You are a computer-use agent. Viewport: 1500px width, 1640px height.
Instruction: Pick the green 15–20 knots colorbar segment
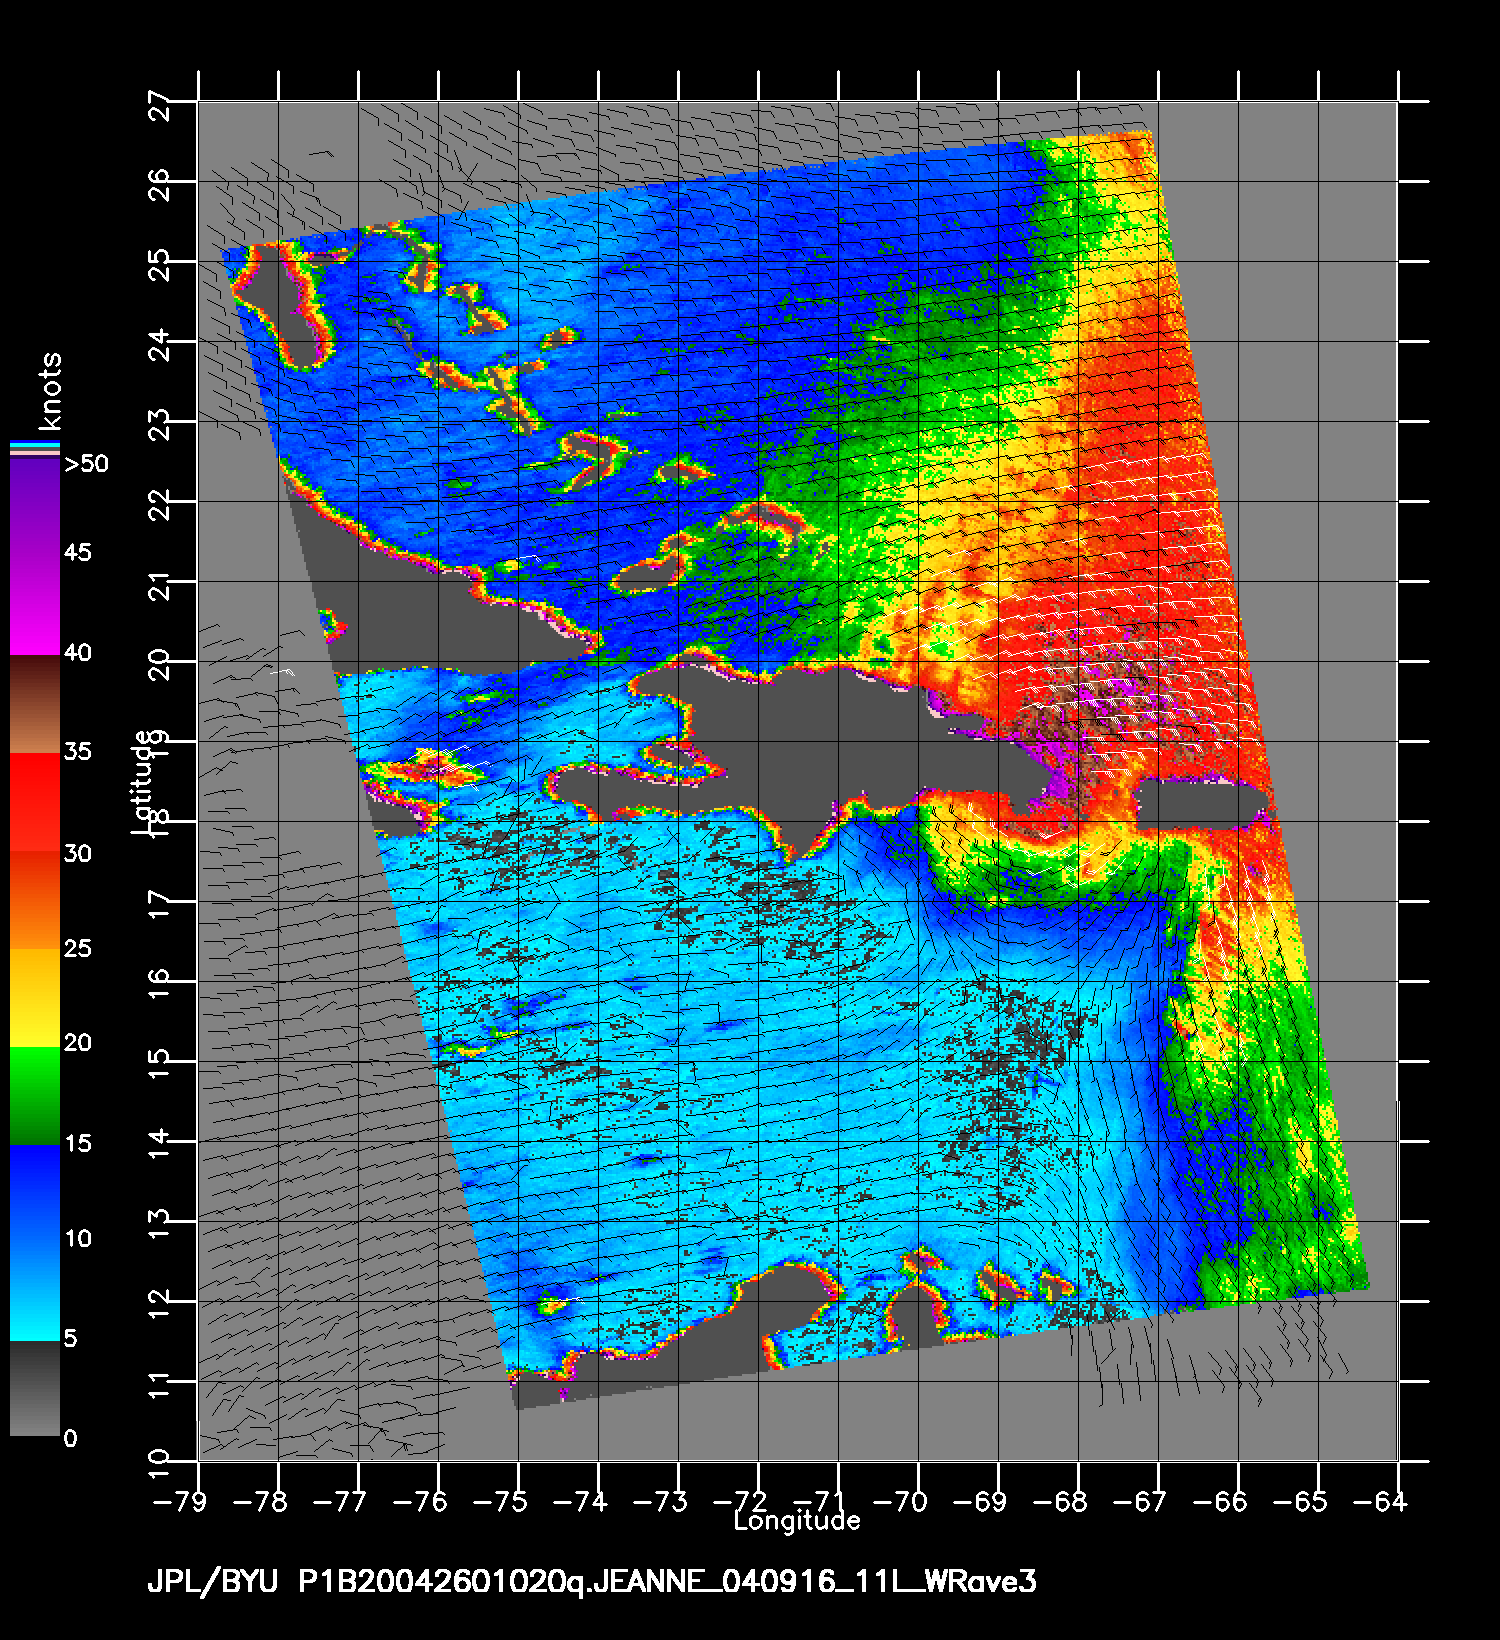(35, 1095)
